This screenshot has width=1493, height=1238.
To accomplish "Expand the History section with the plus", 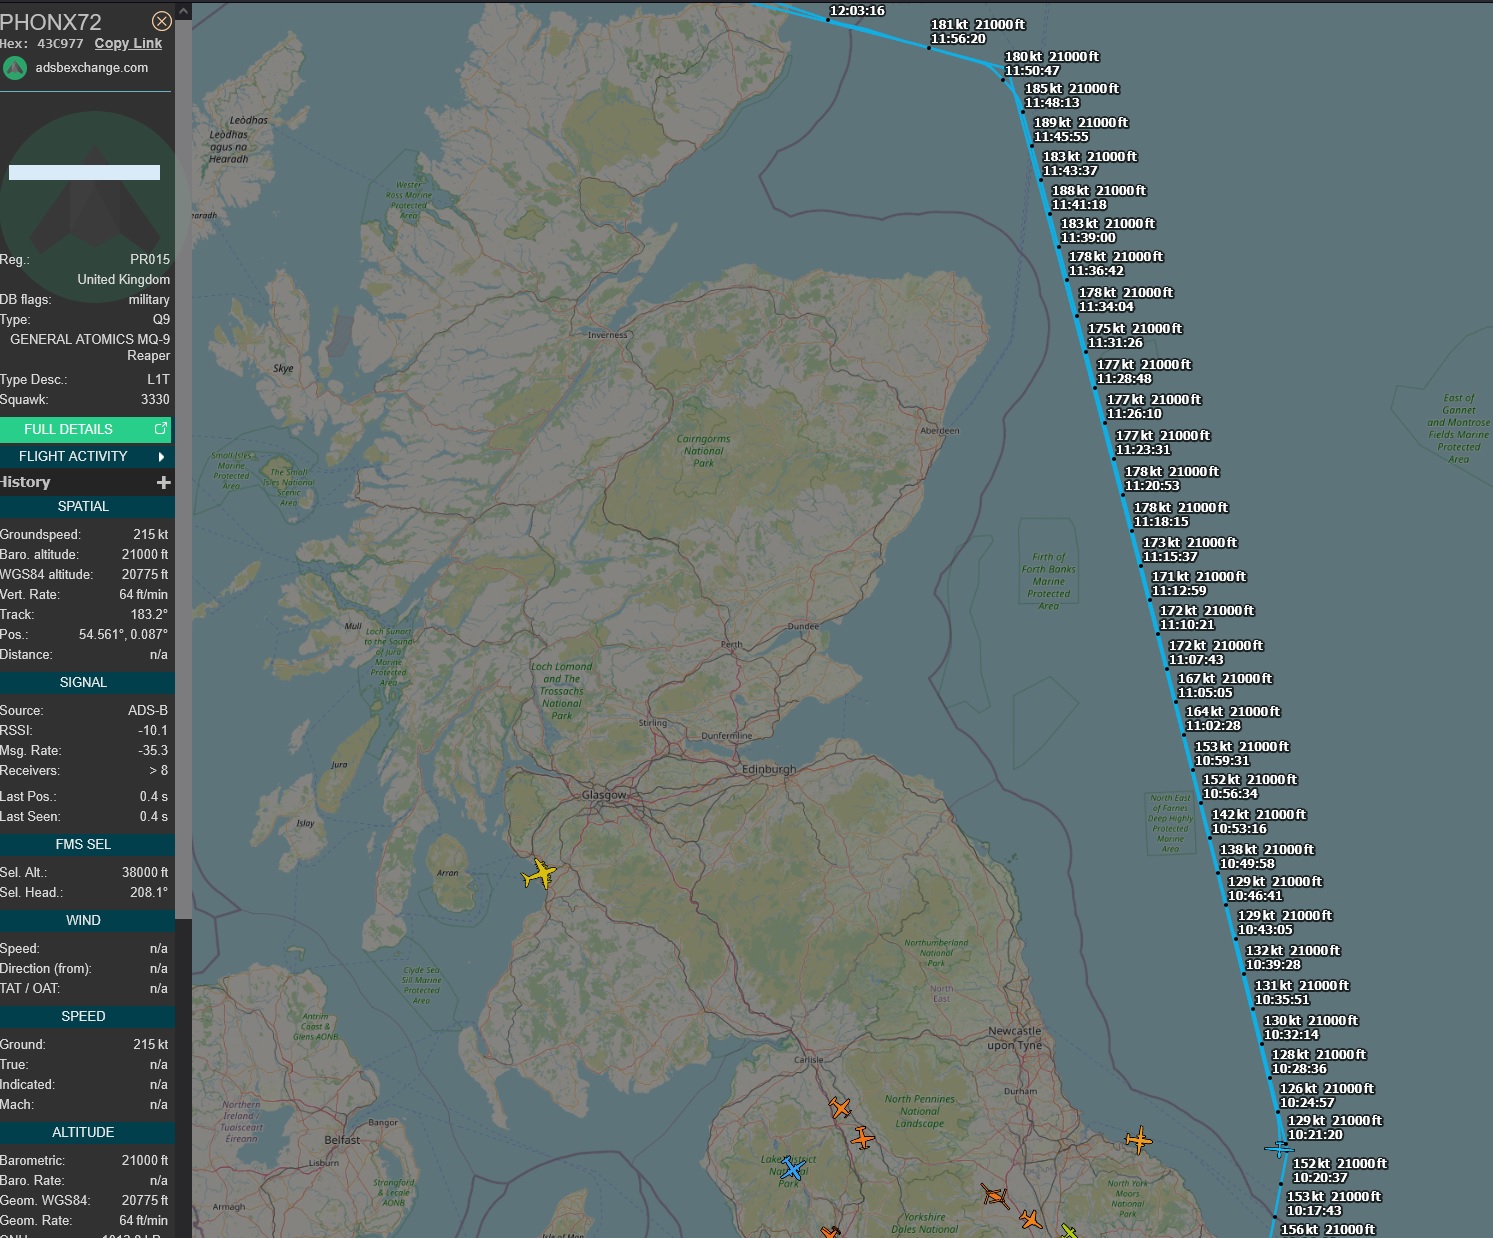I will [x=164, y=483].
